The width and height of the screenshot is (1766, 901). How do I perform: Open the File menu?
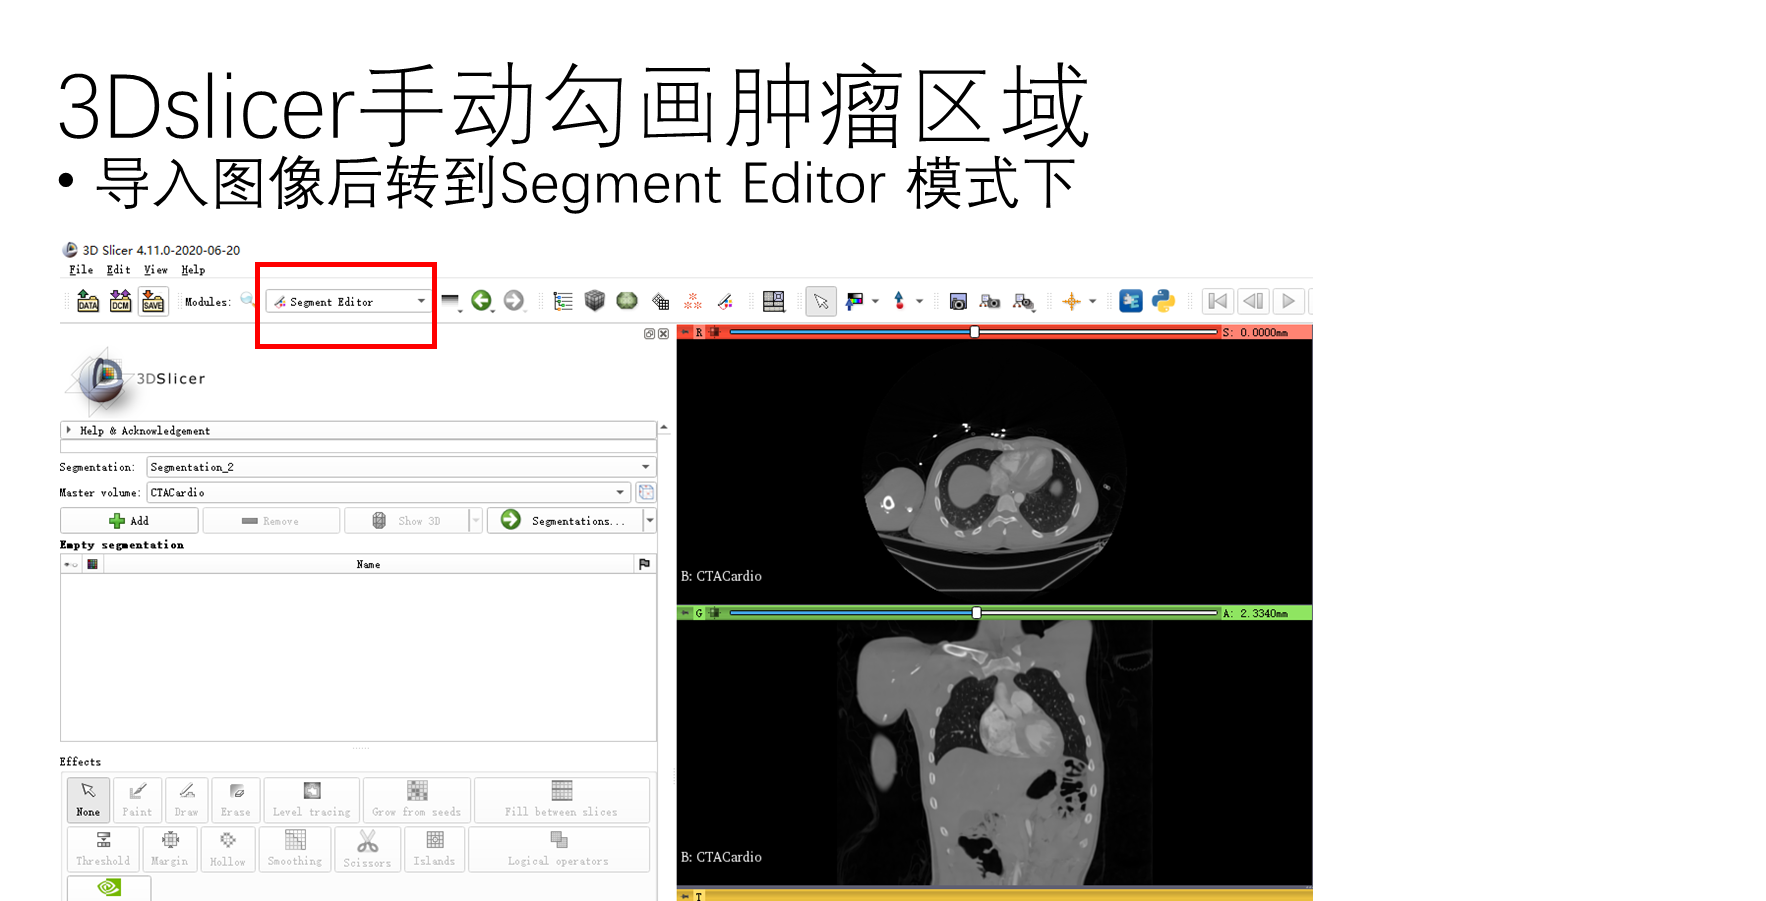(81, 270)
